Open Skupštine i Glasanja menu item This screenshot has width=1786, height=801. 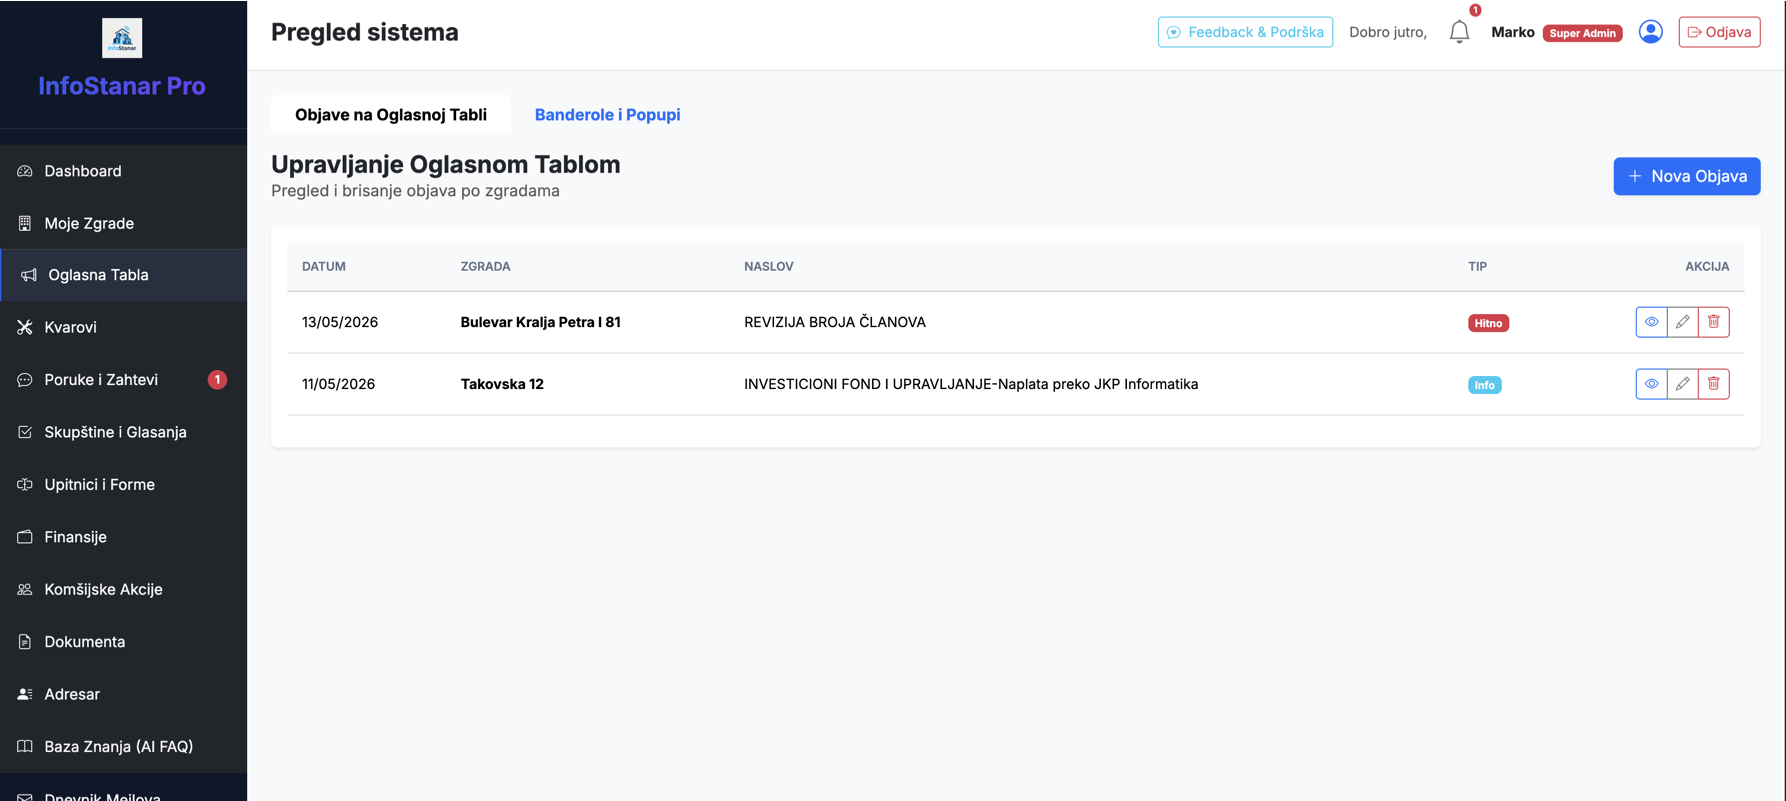click(x=123, y=432)
